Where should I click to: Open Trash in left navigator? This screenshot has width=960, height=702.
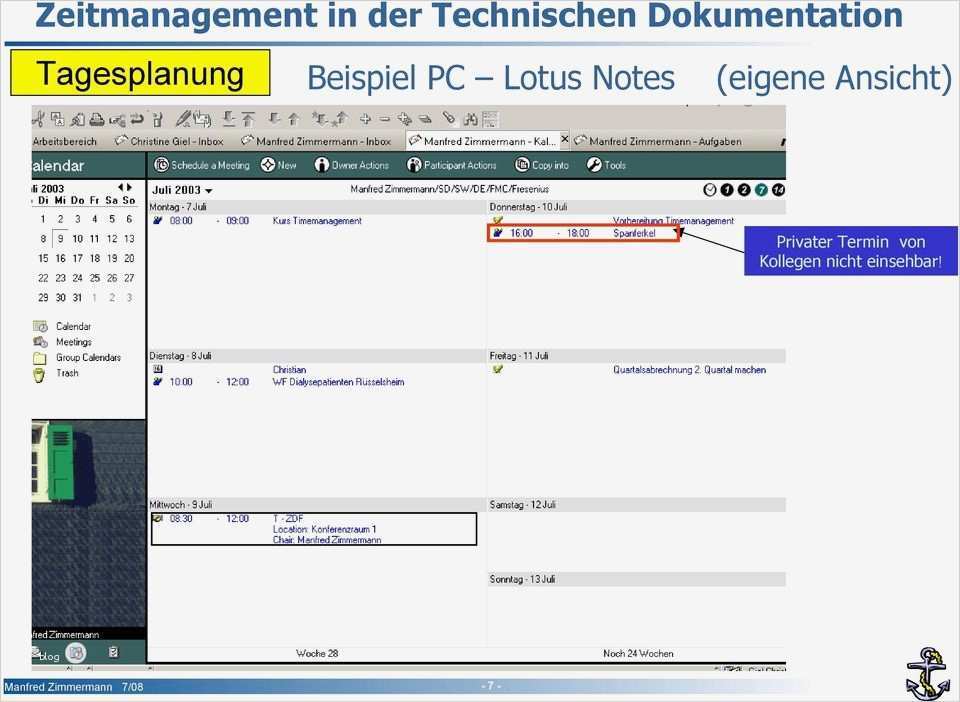[67, 373]
